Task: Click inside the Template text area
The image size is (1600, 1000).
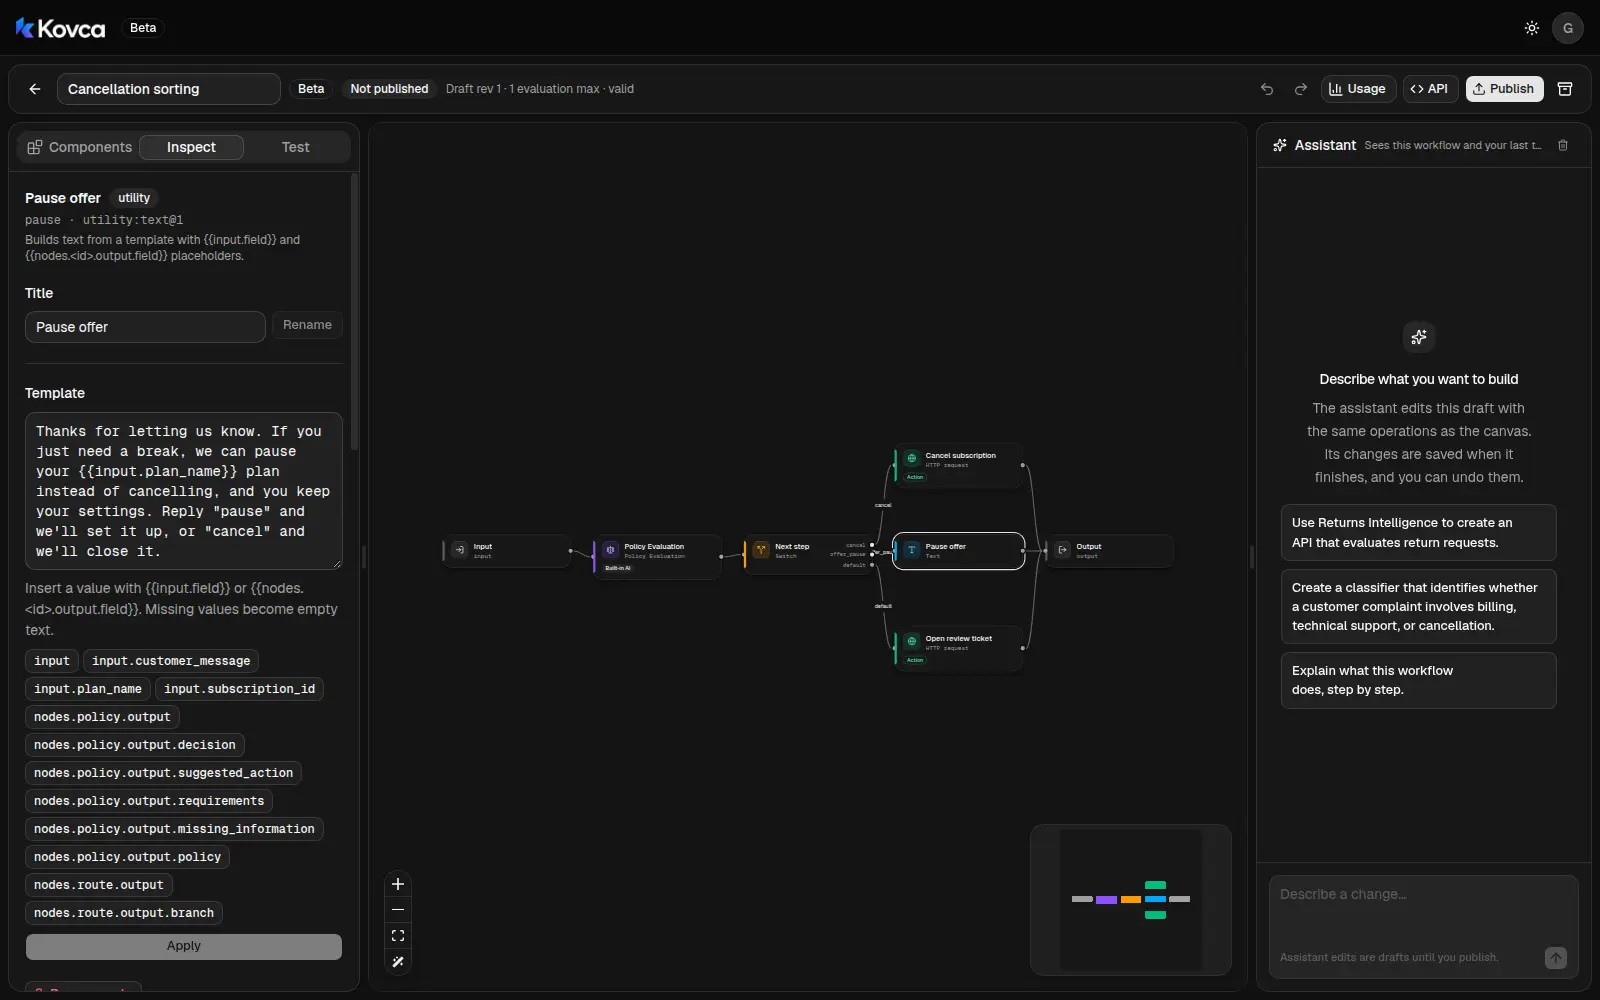Action: [x=184, y=491]
